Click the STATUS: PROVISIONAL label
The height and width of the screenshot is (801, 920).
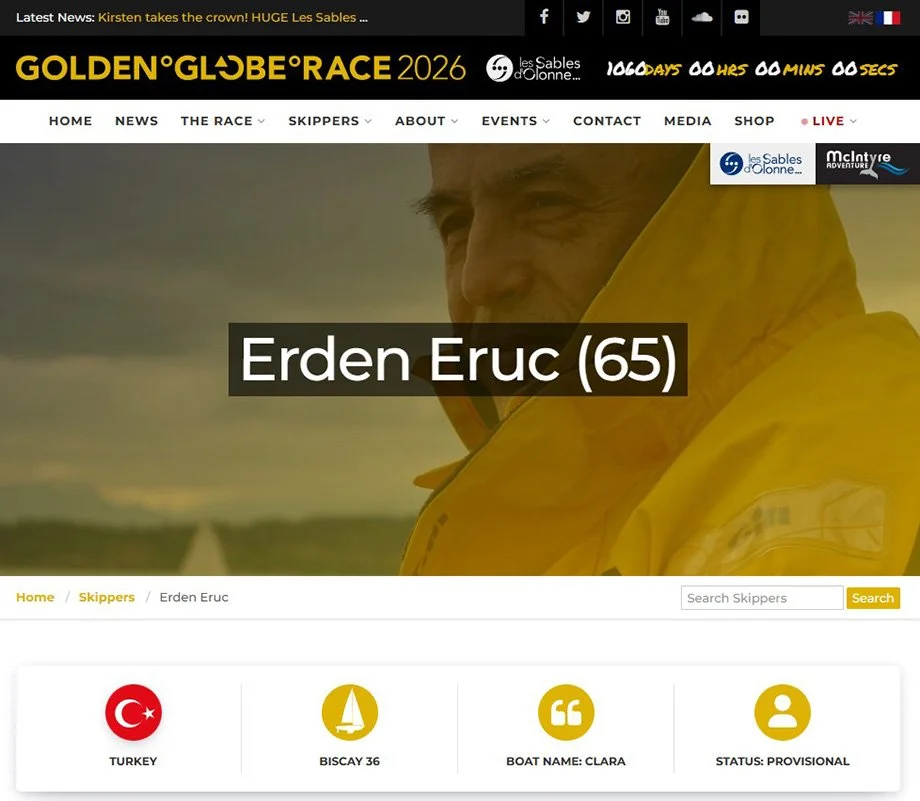(x=783, y=761)
